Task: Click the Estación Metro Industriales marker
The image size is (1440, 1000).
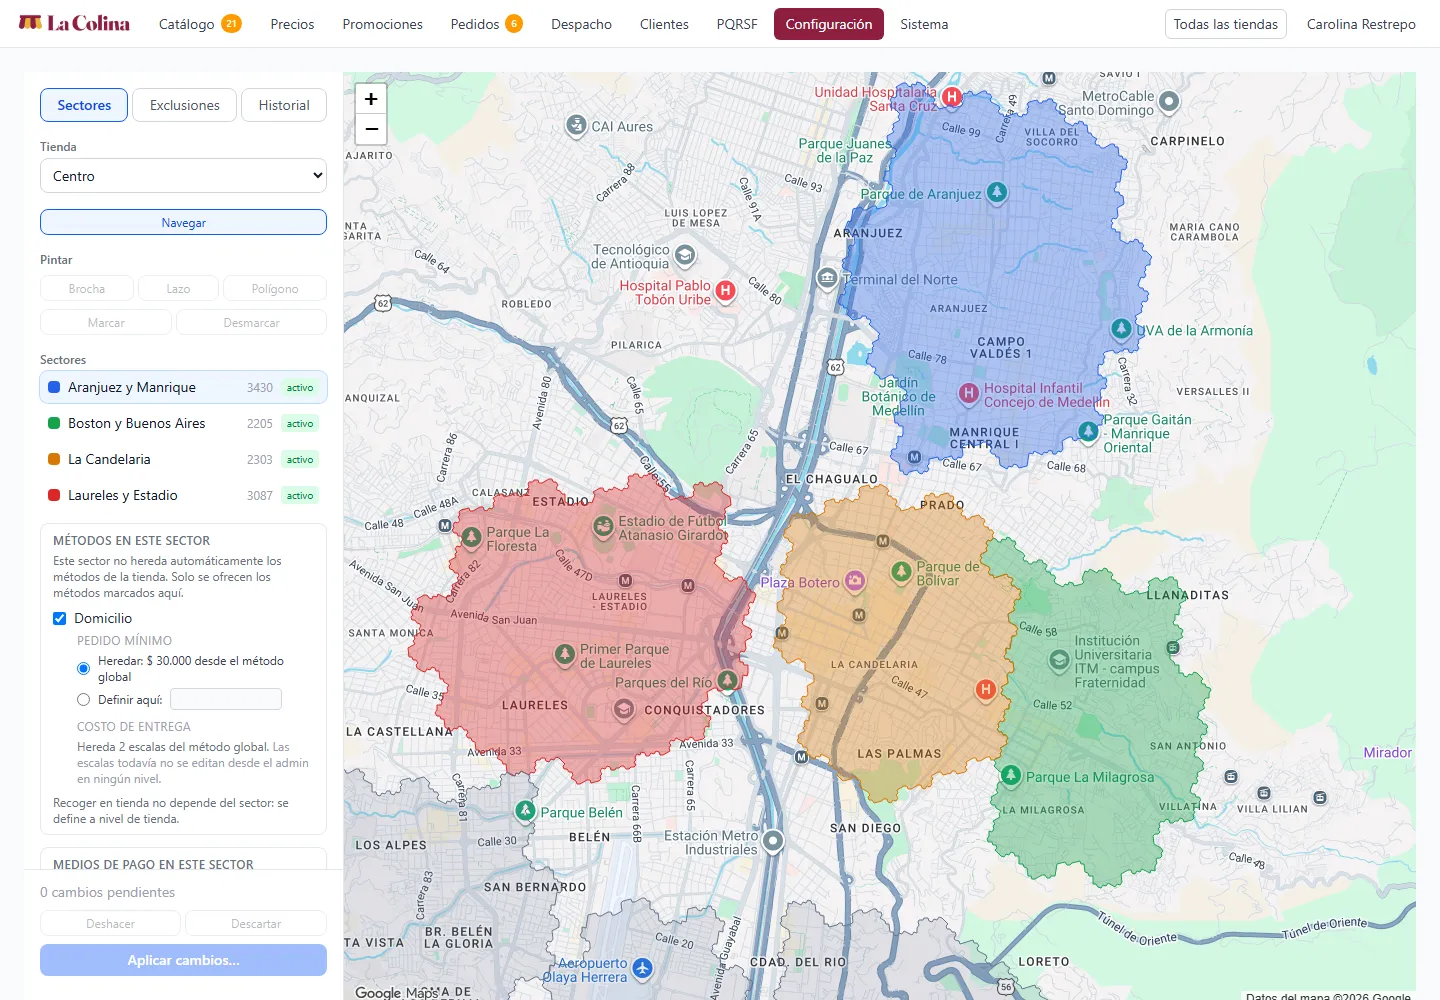Action: click(773, 841)
